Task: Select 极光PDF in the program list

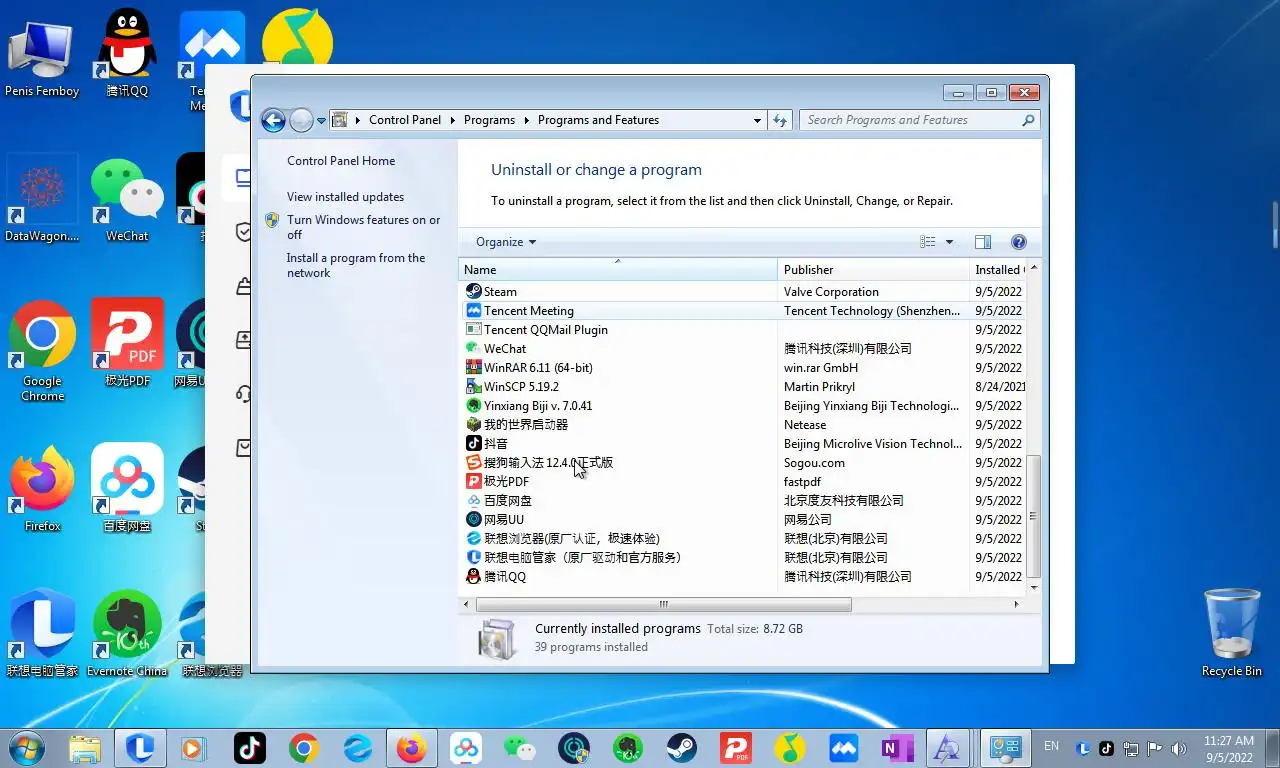Action: point(743,482)
